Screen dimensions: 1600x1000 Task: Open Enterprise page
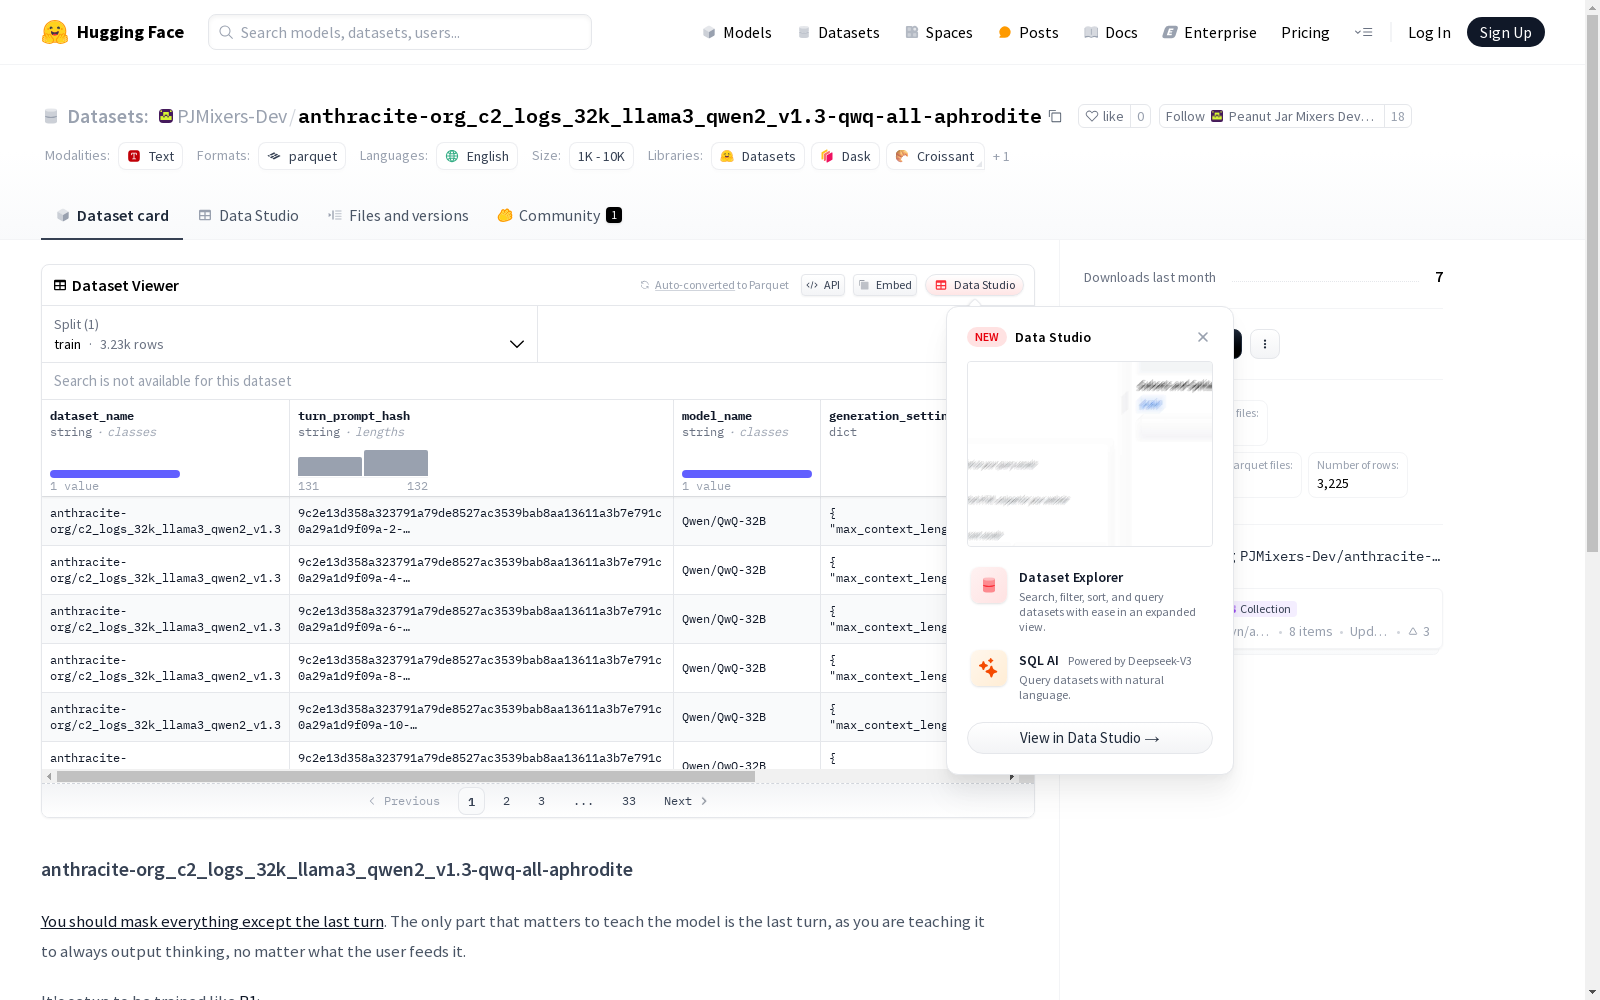1210,32
